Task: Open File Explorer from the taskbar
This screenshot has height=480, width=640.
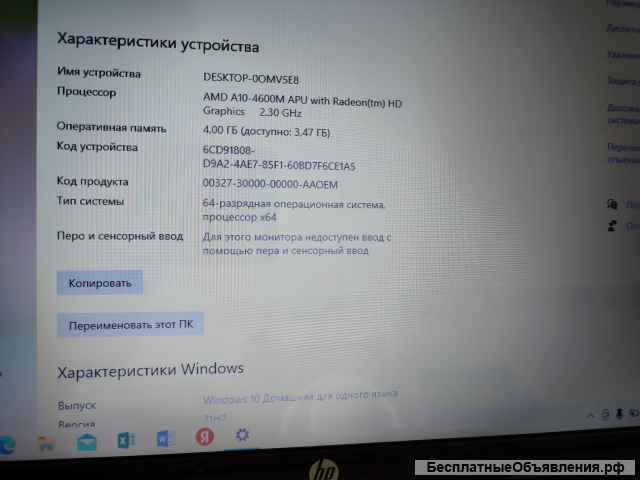Action: (x=46, y=443)
